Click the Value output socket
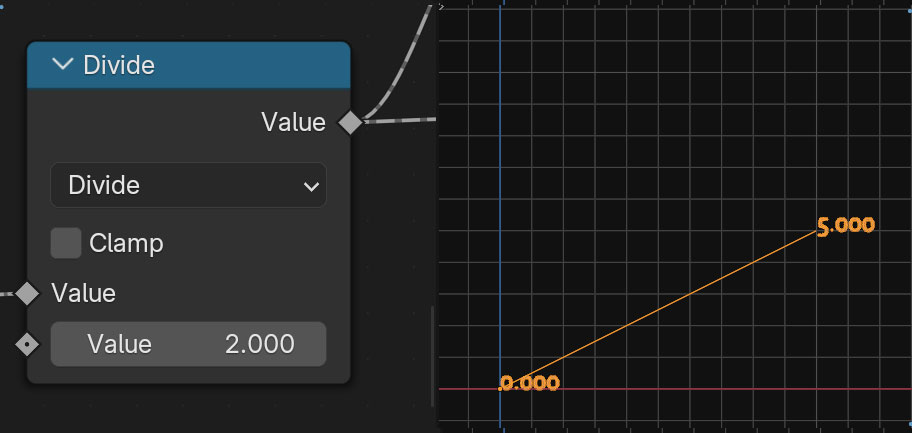The width and height of the screenshot is (912, 433). coord(351,123)
